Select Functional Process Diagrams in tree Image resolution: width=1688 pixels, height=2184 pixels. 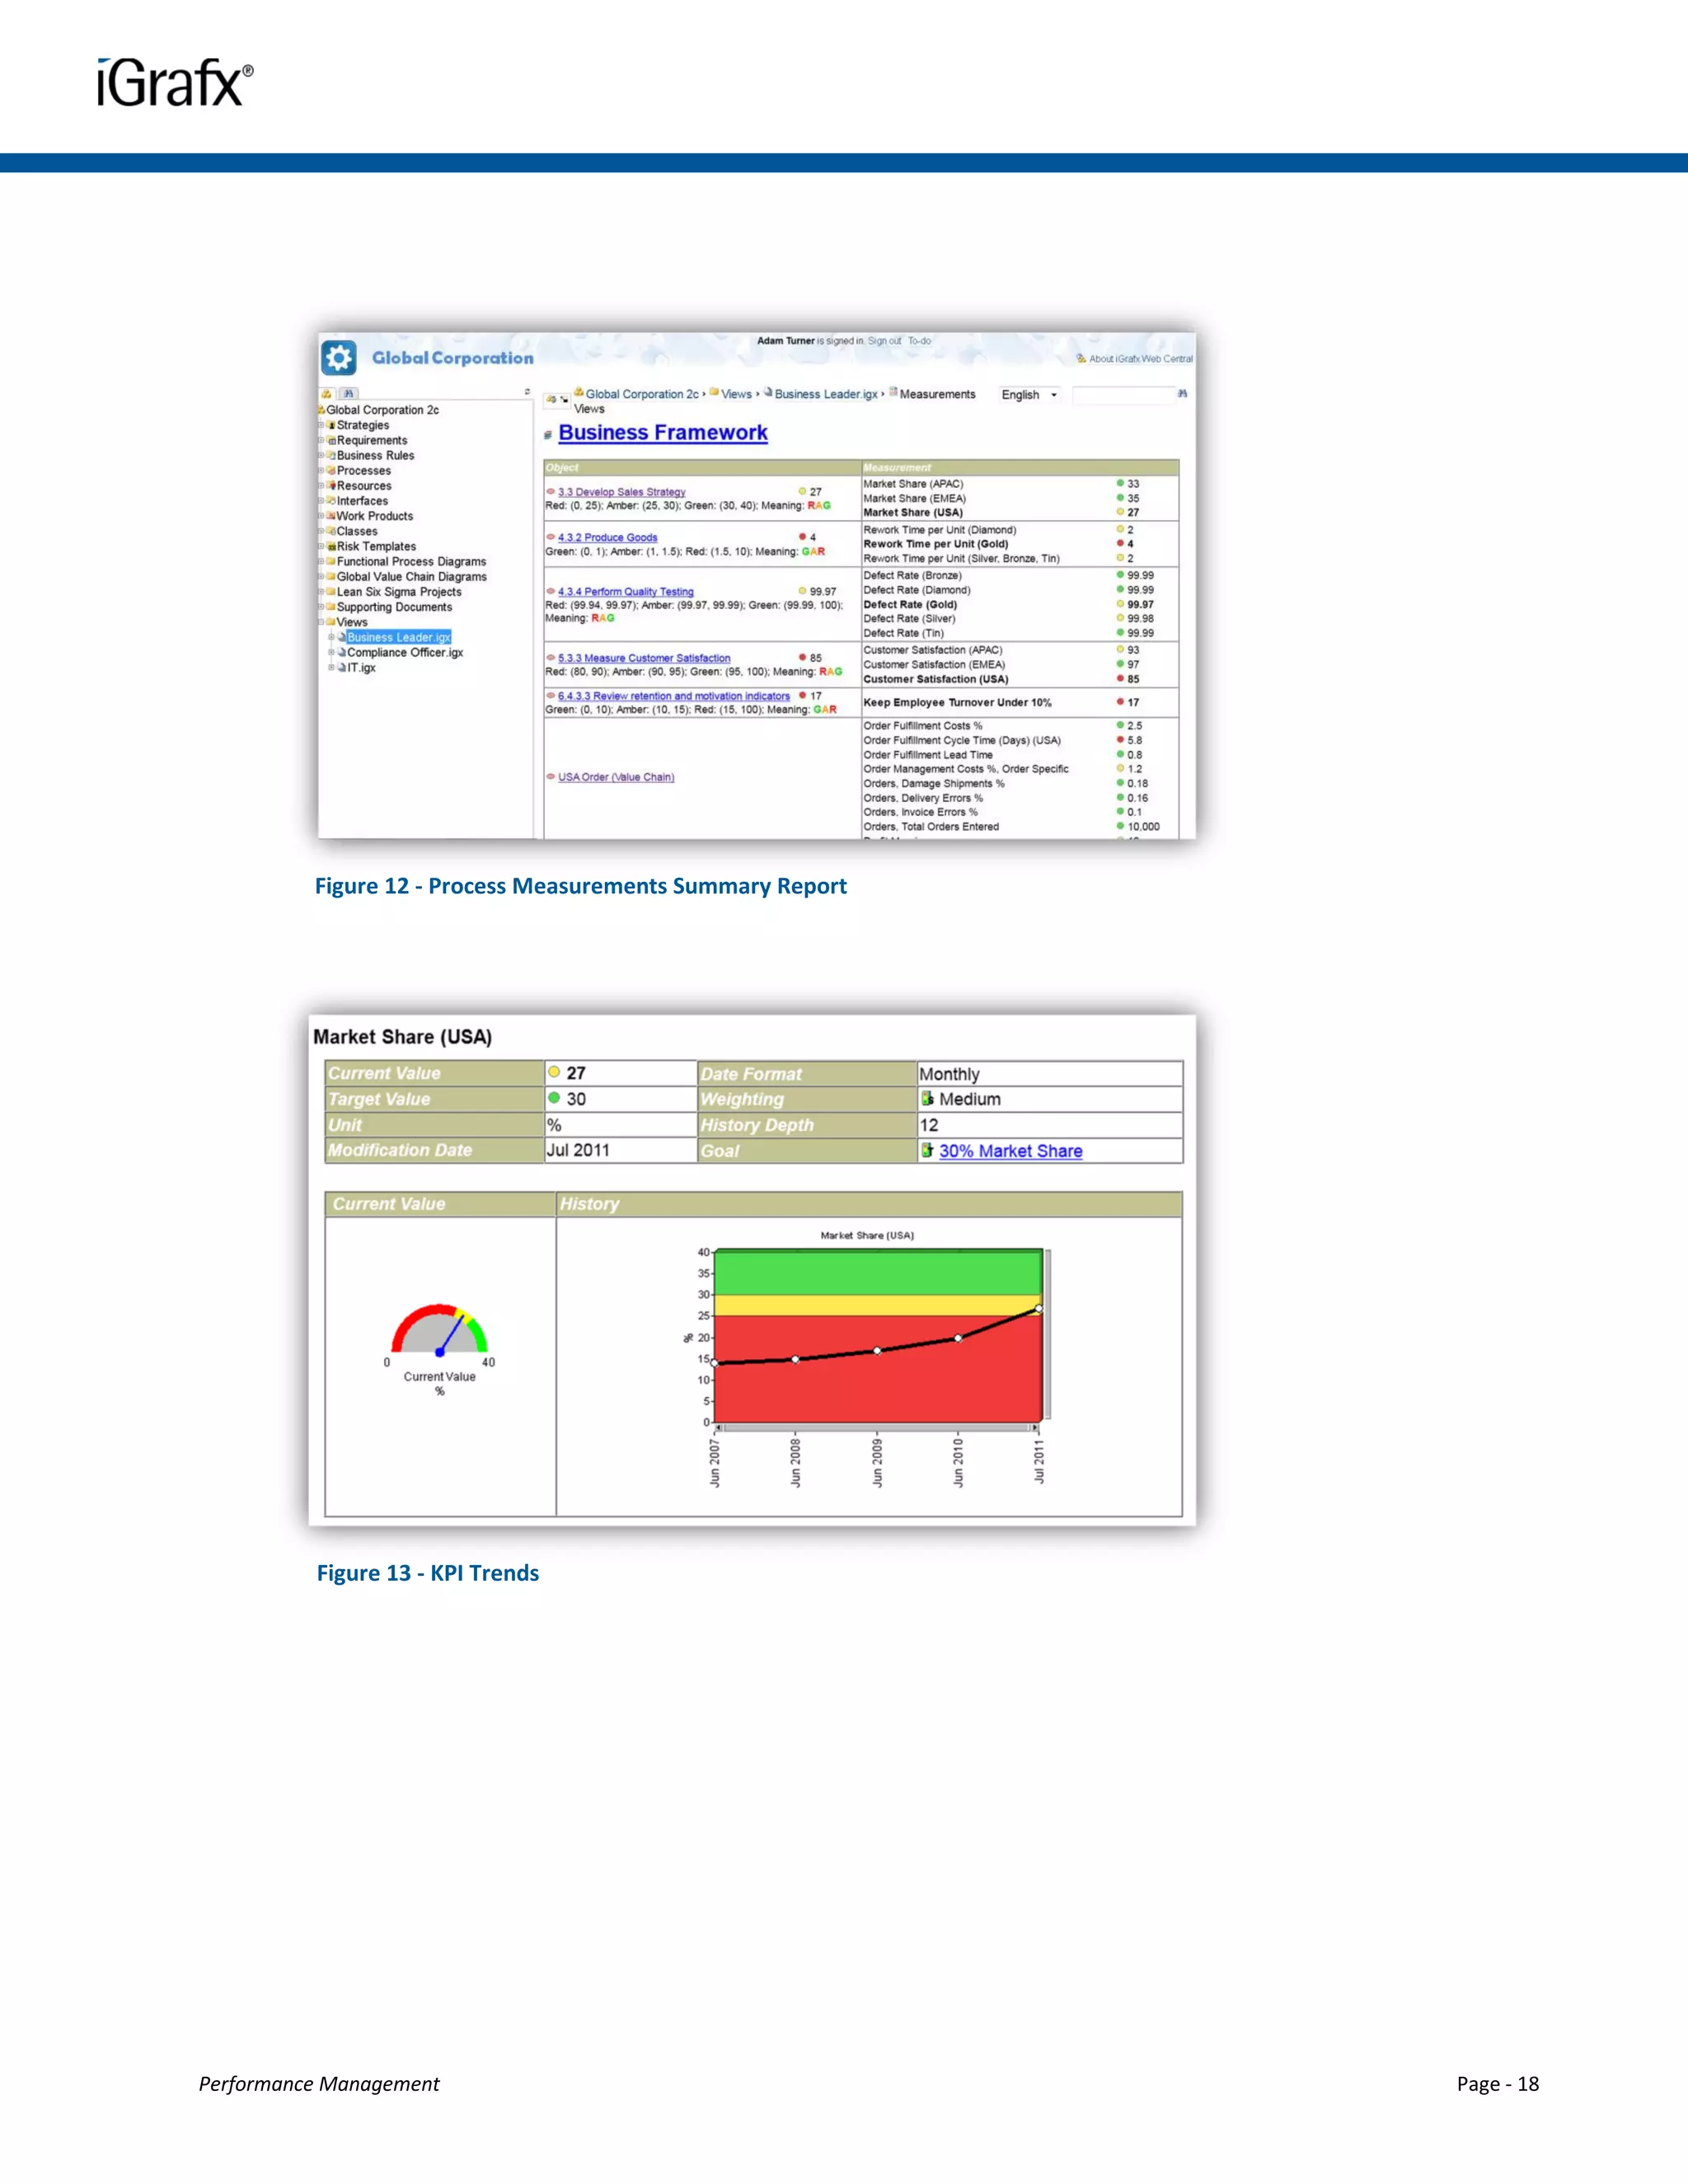(411, 561)
